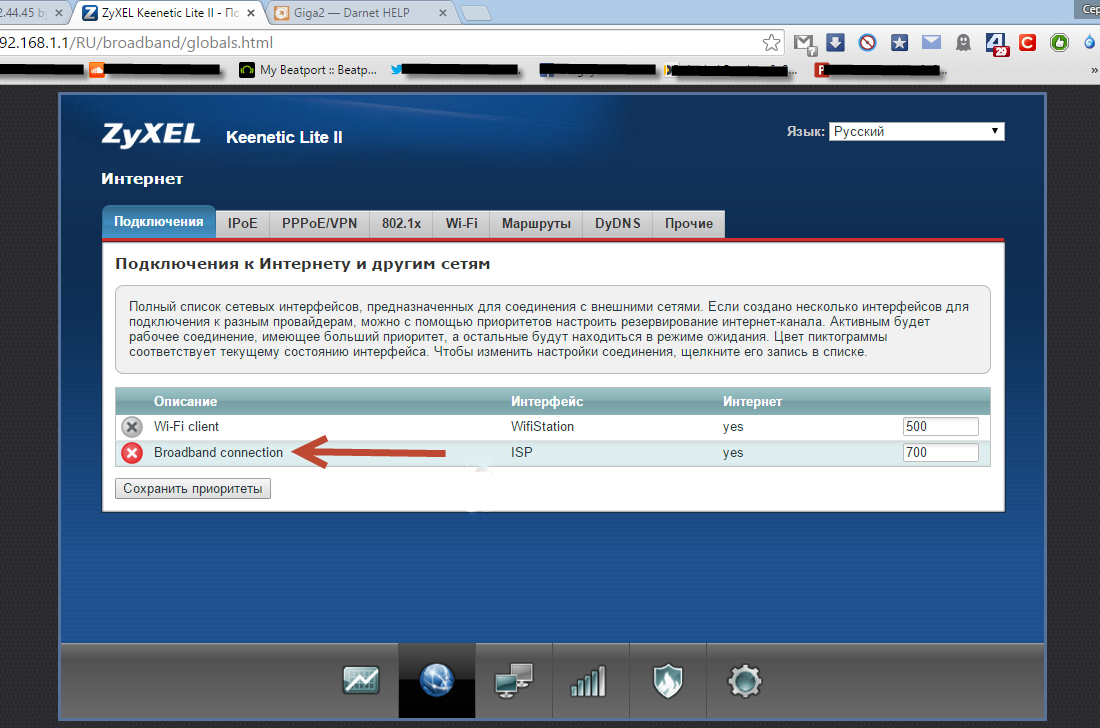Open the home network computers icon
This screenshot has height=728, width=1100.
coord(514,680)
